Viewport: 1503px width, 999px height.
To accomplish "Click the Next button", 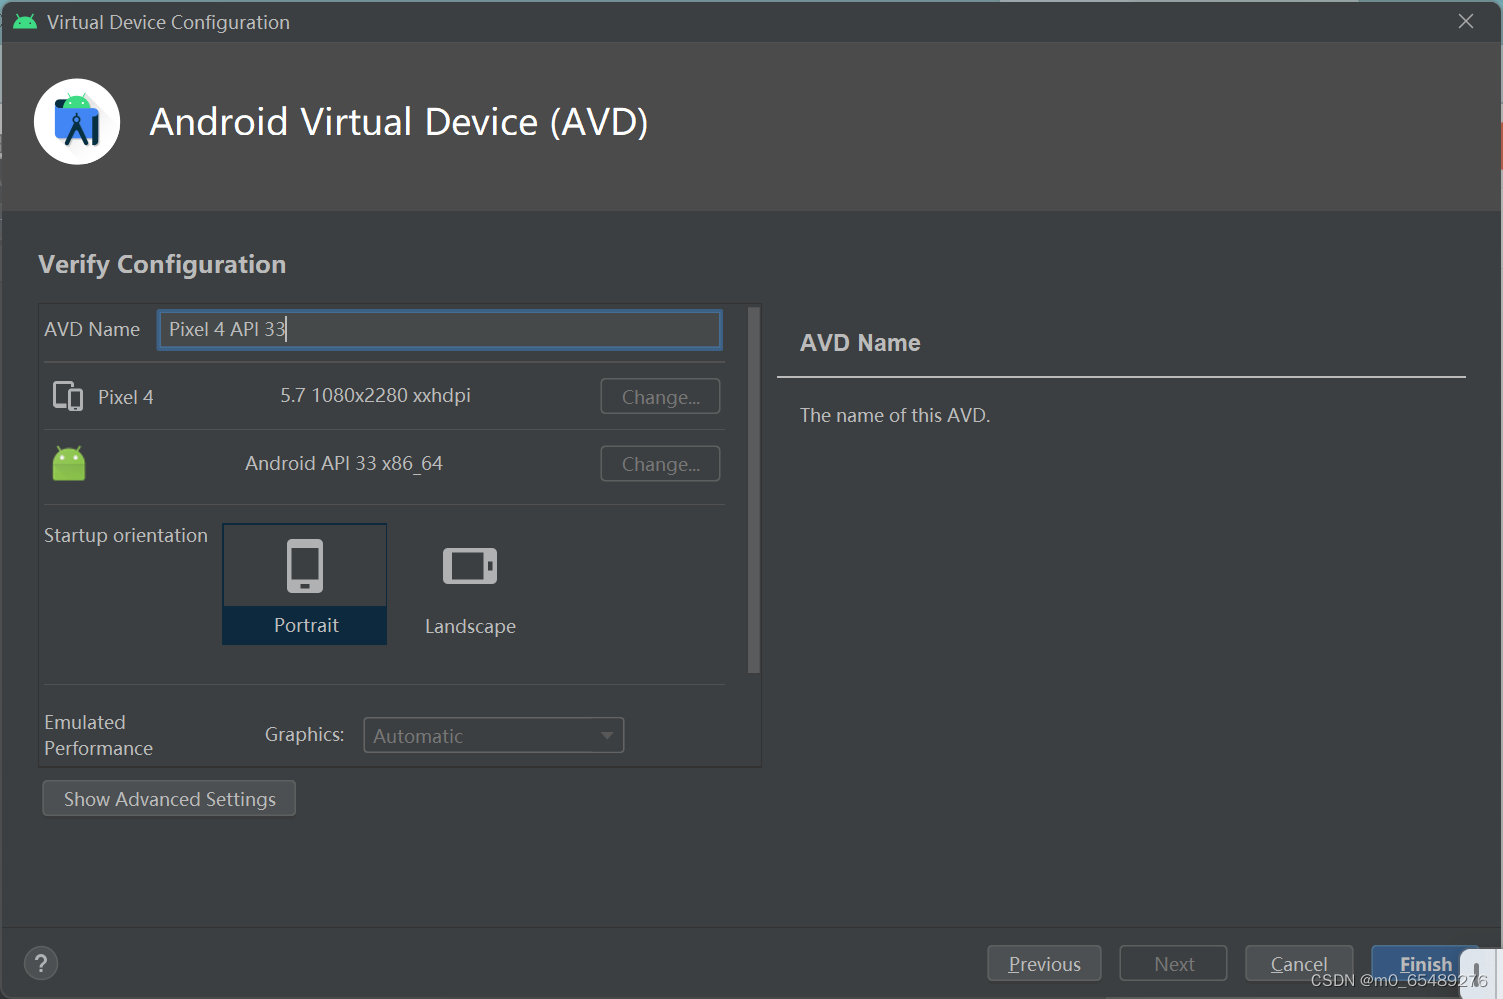I will [x=1174, y=964].
